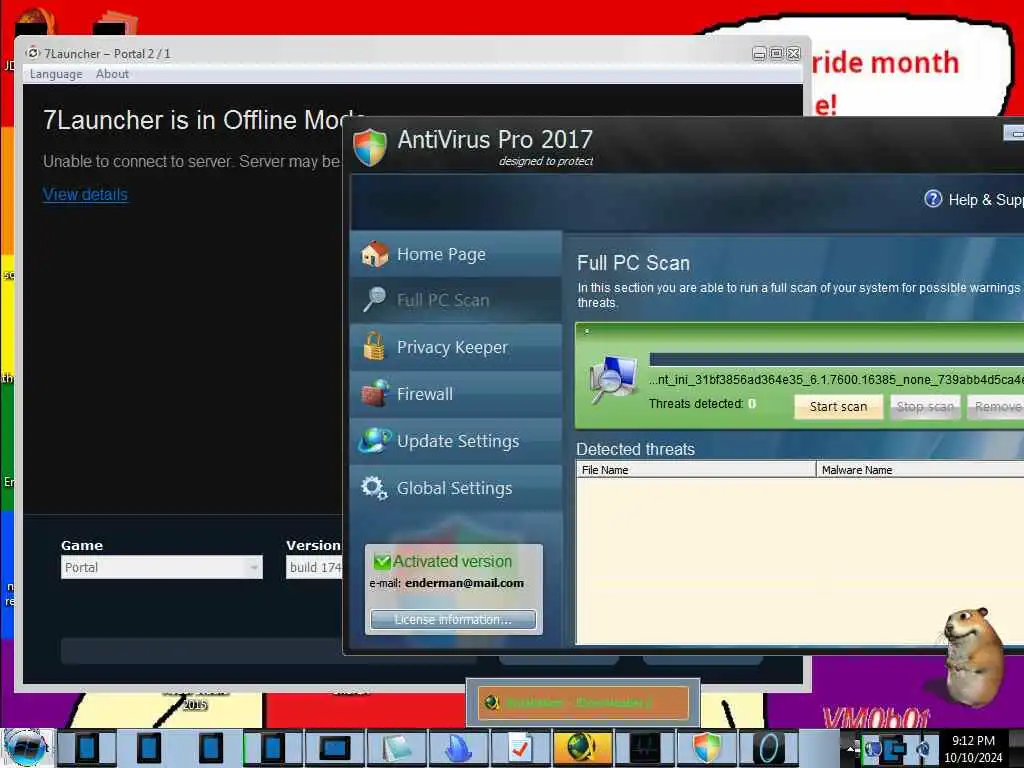Open Language menu in 7Launcher

[x=56, y=74]
